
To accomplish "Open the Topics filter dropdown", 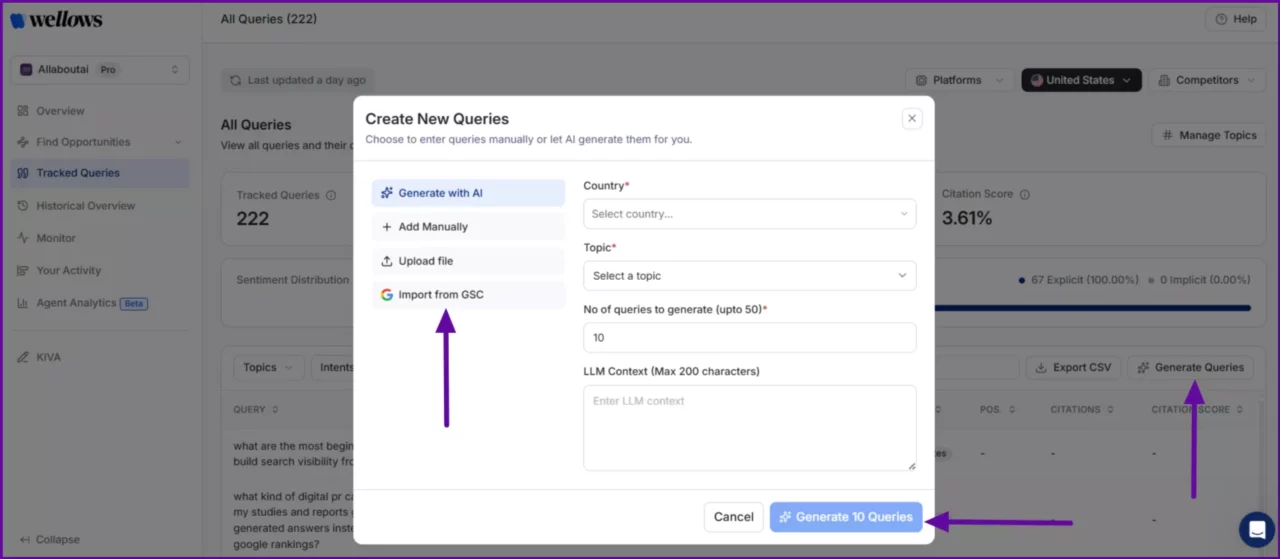I will click(x=268, y=367).
